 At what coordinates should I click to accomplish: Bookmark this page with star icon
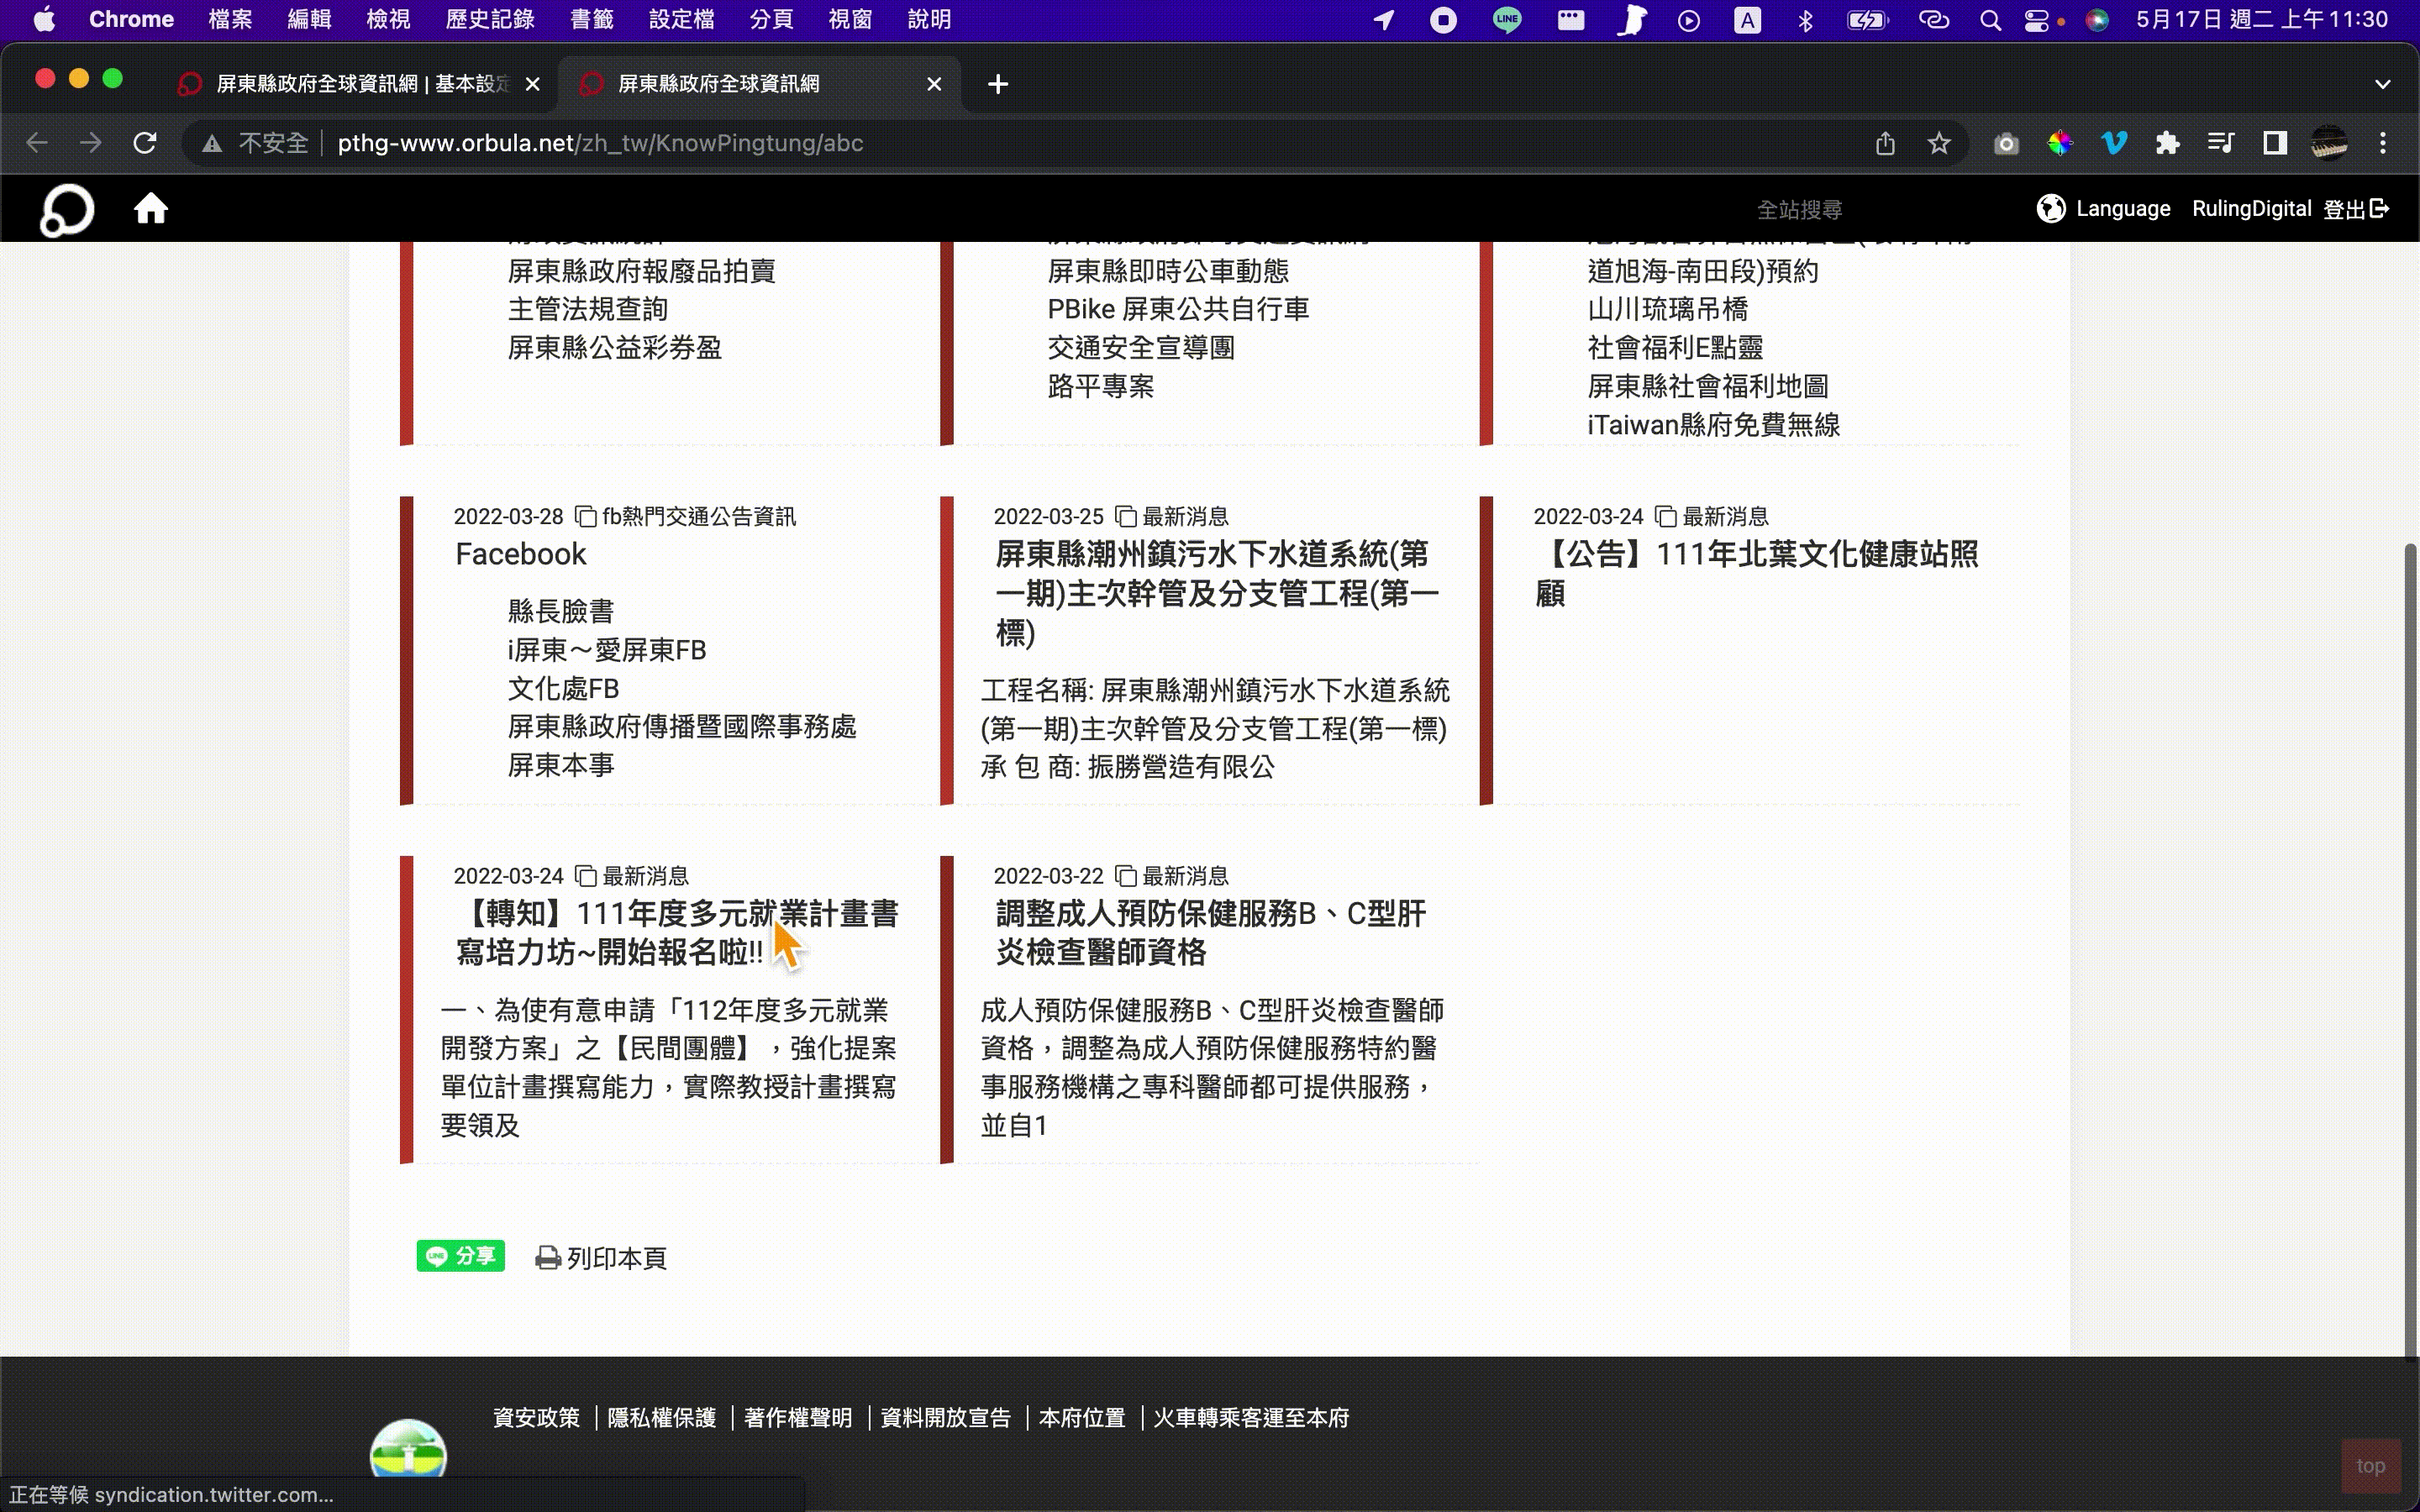coord(1939,143)
